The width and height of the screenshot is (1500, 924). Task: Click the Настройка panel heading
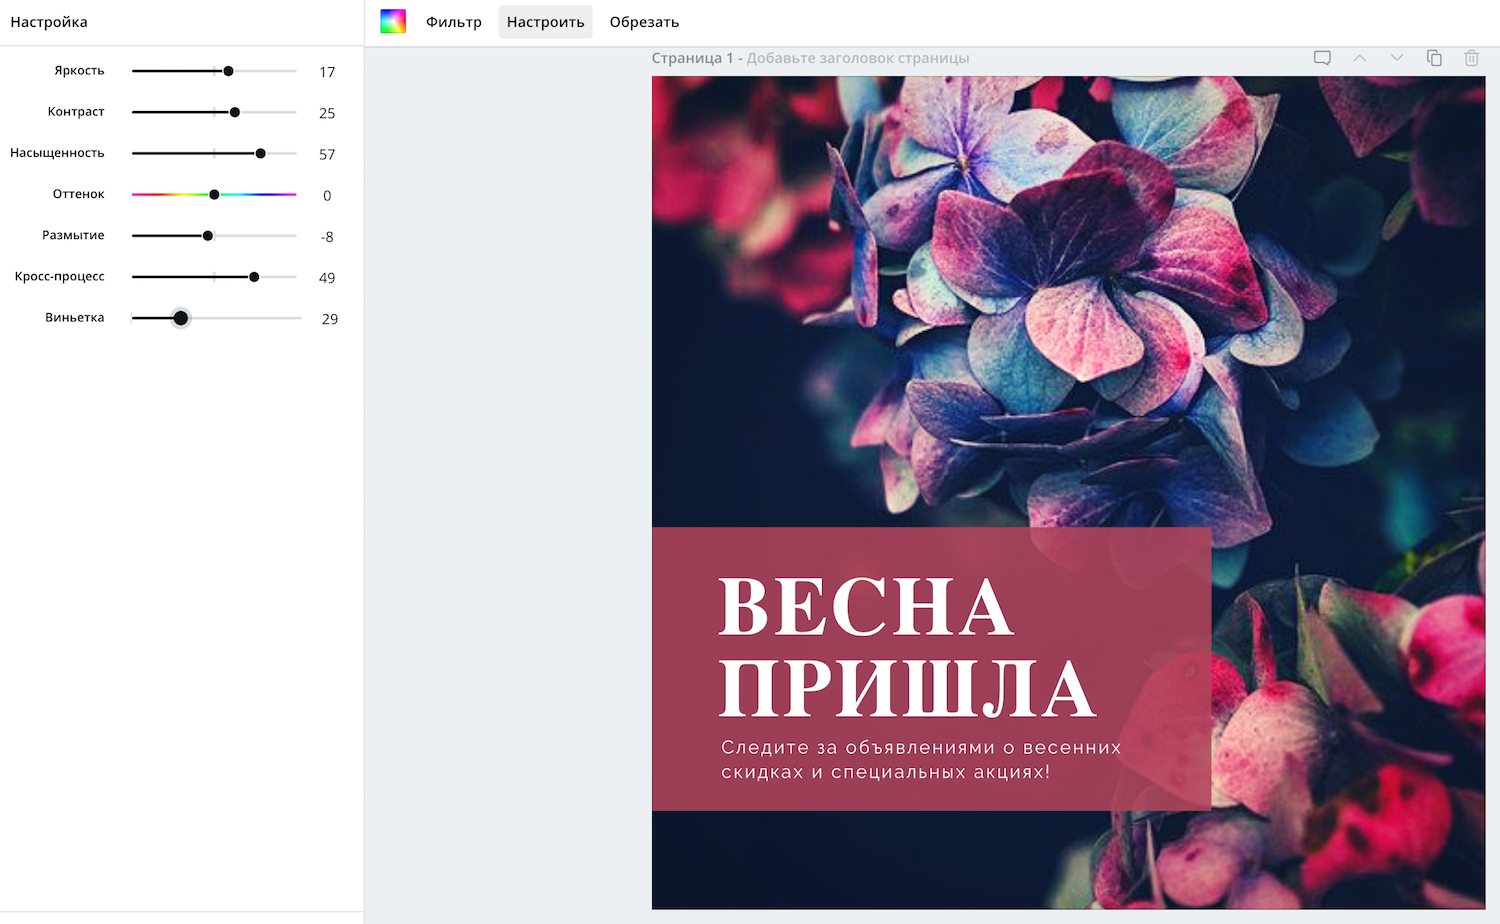[49, 22]
